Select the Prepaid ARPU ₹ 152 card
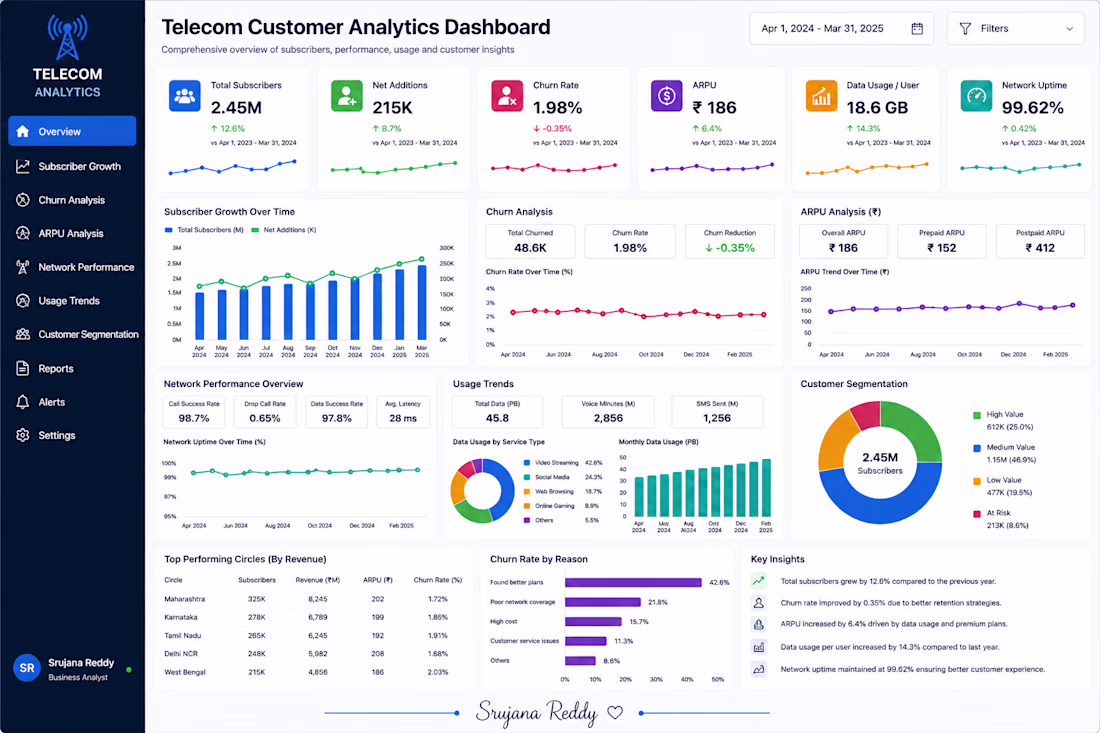The height and width of the screenshot is (733, 1100). pyautogui.click(x=941, y=241)
